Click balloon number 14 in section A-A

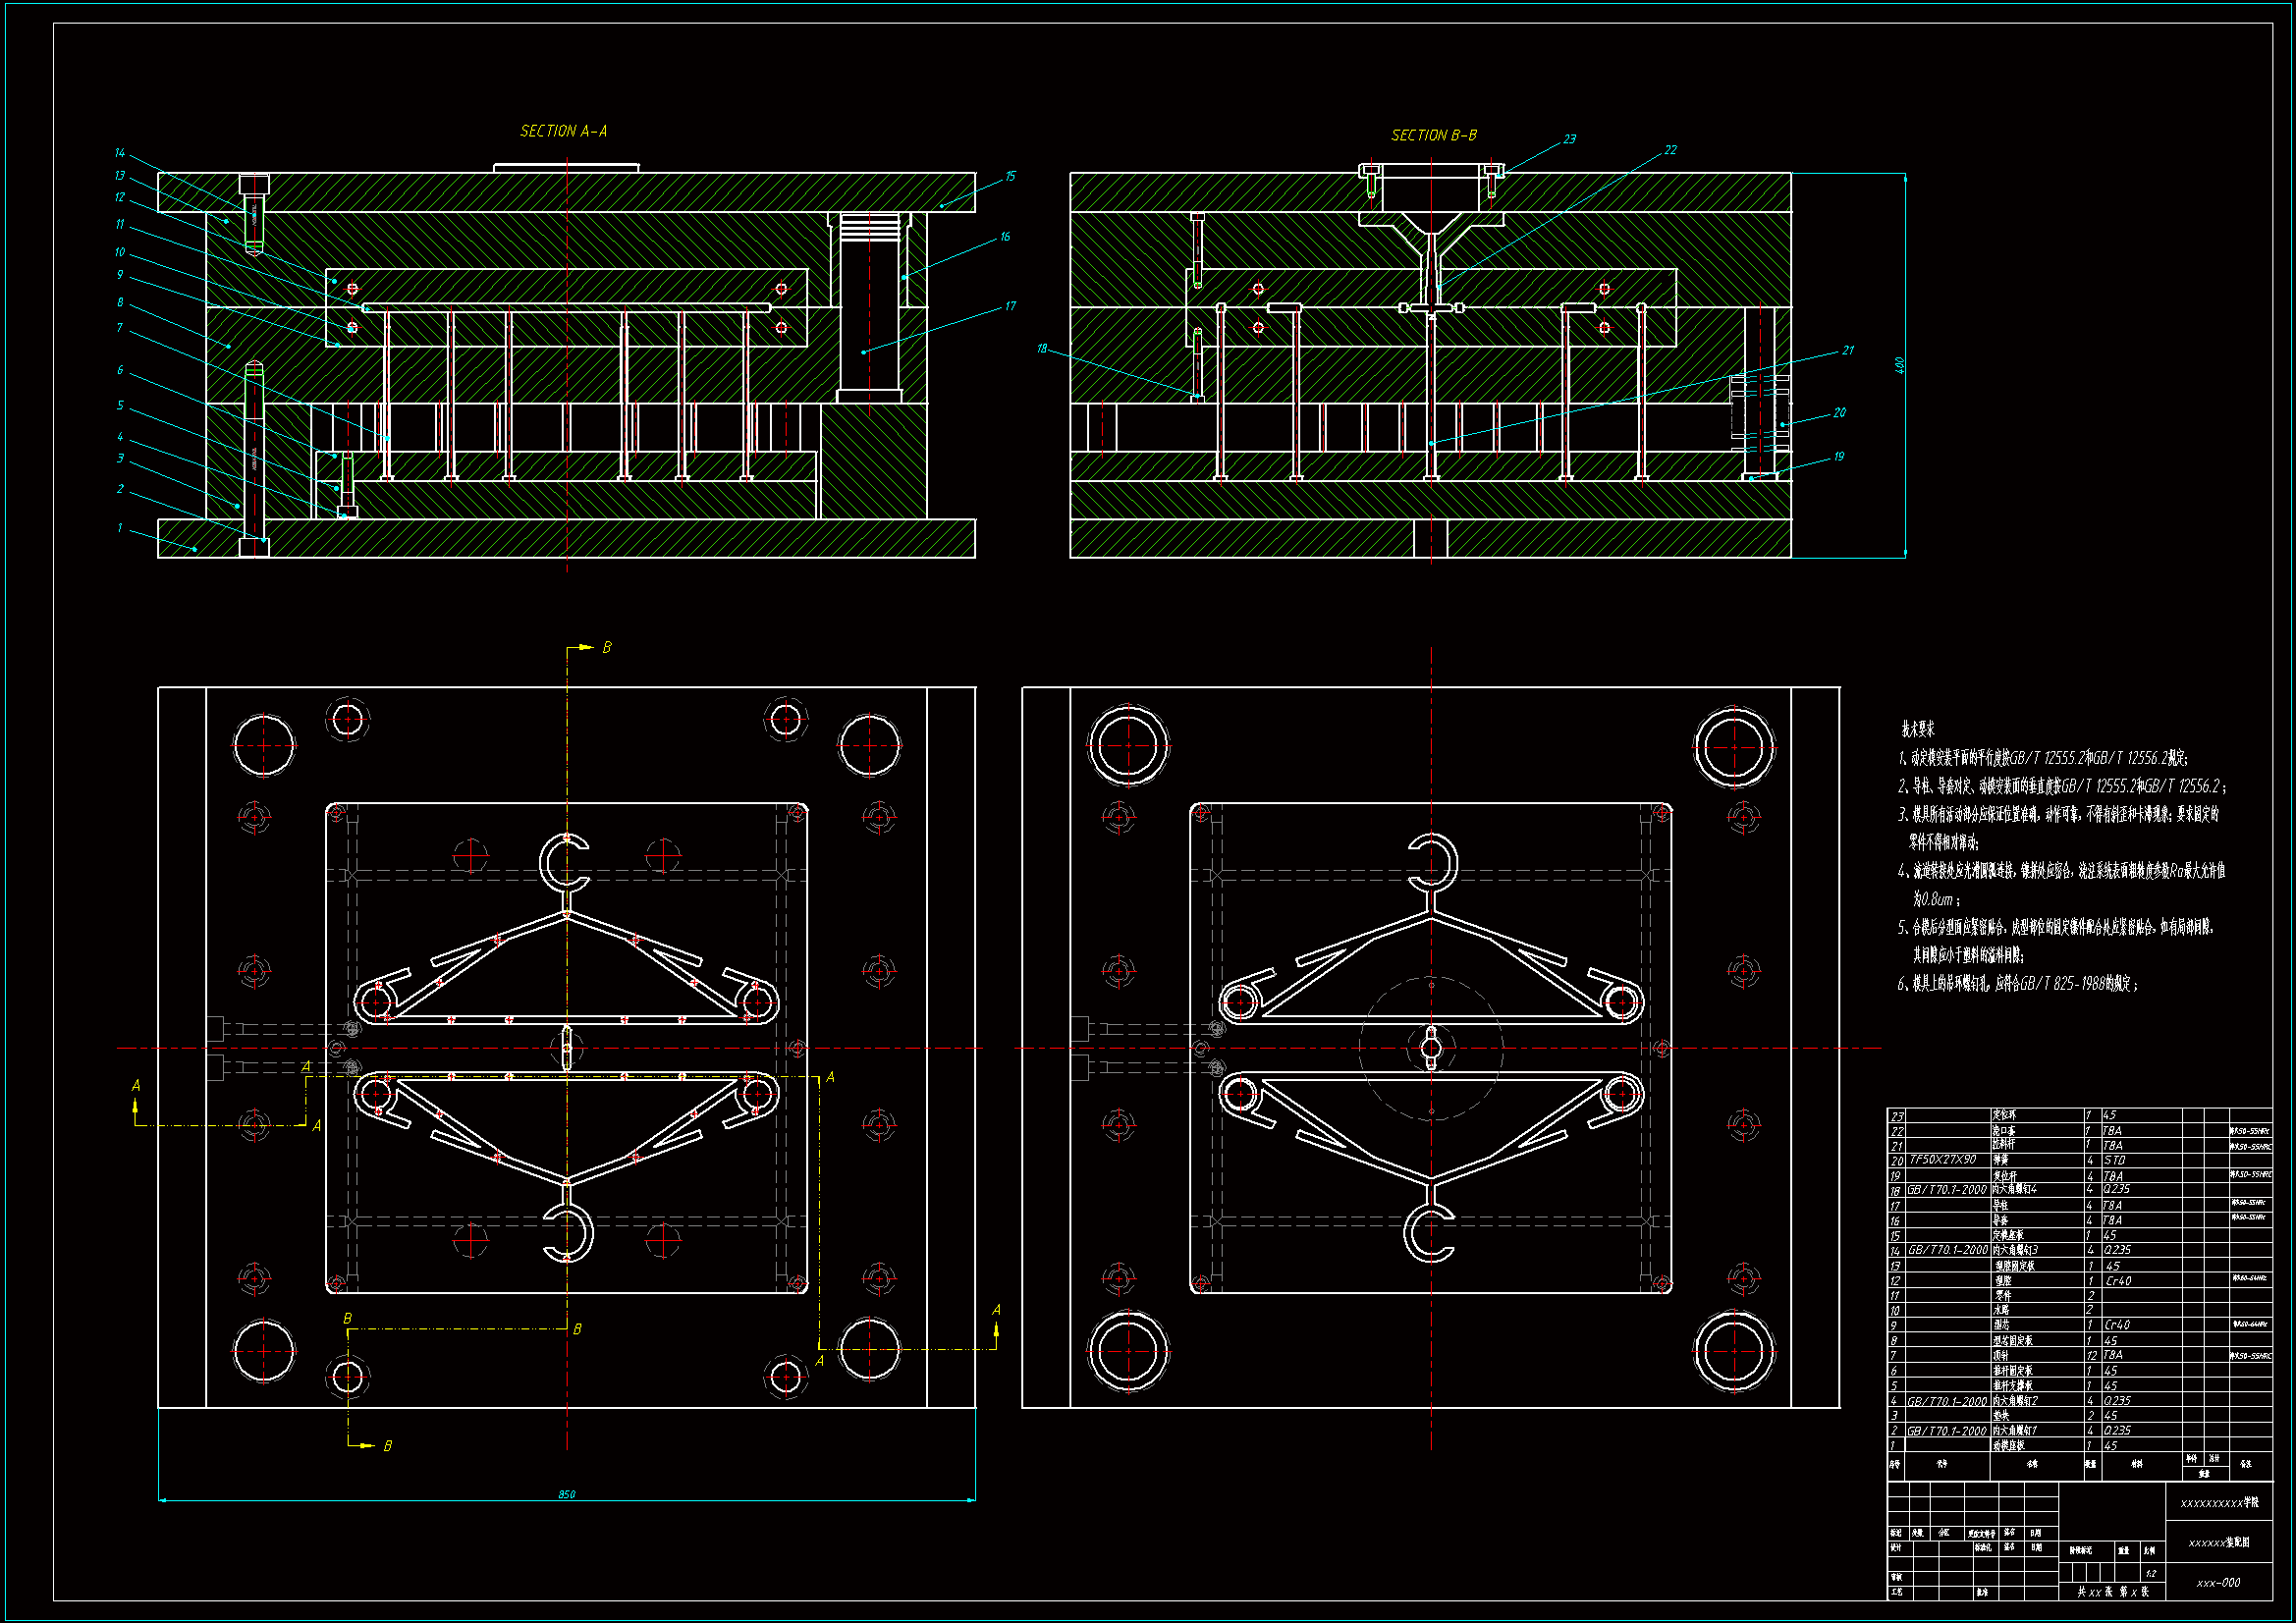coord(120,153)
